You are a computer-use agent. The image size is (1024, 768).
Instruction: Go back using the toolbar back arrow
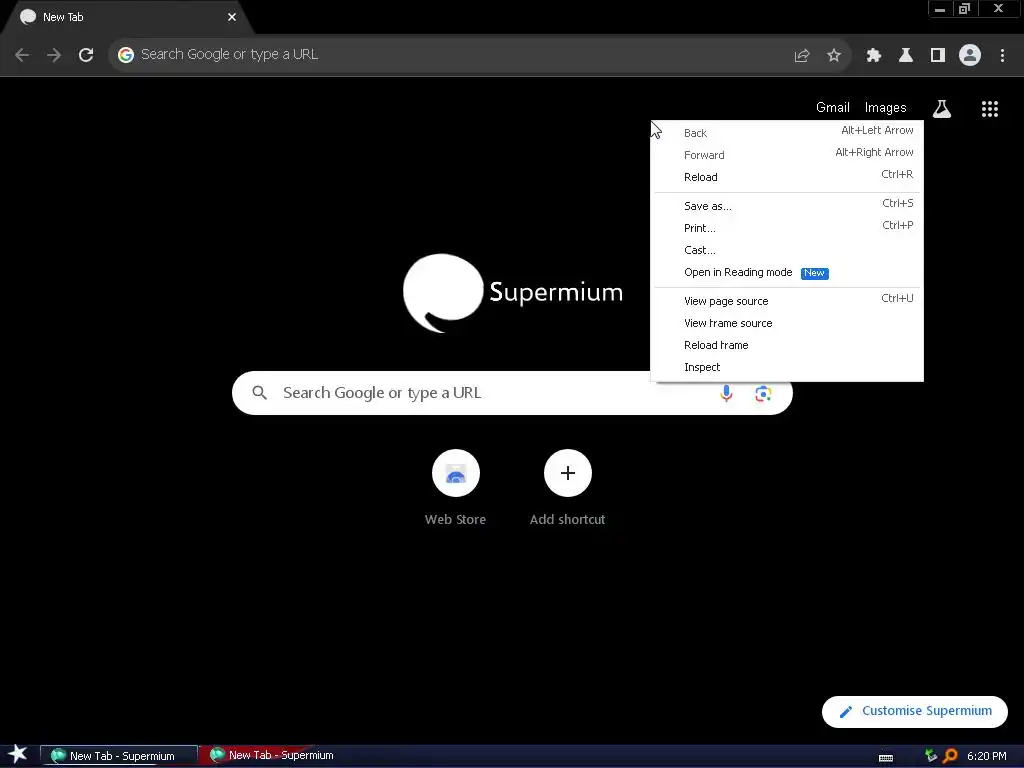coord(22,55)
